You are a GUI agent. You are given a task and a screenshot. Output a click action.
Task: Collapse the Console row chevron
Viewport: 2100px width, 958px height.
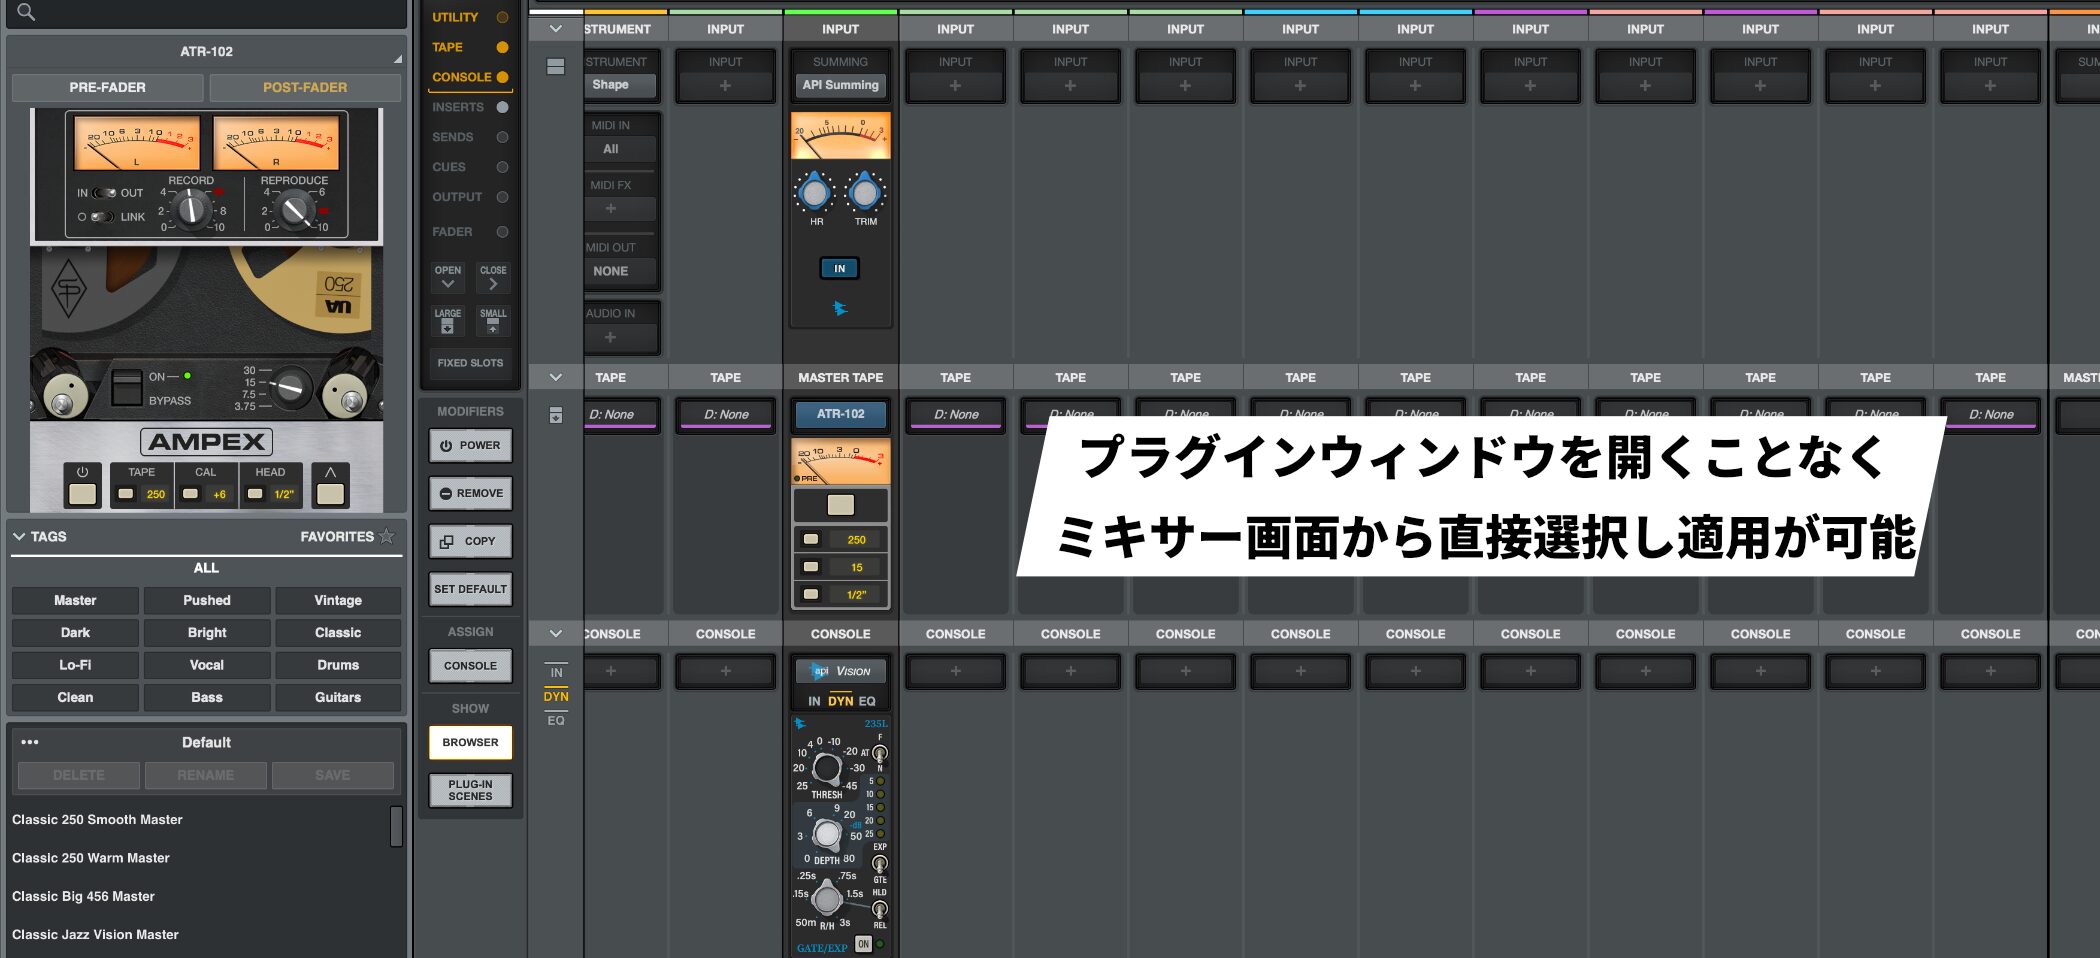coord(556,633)
